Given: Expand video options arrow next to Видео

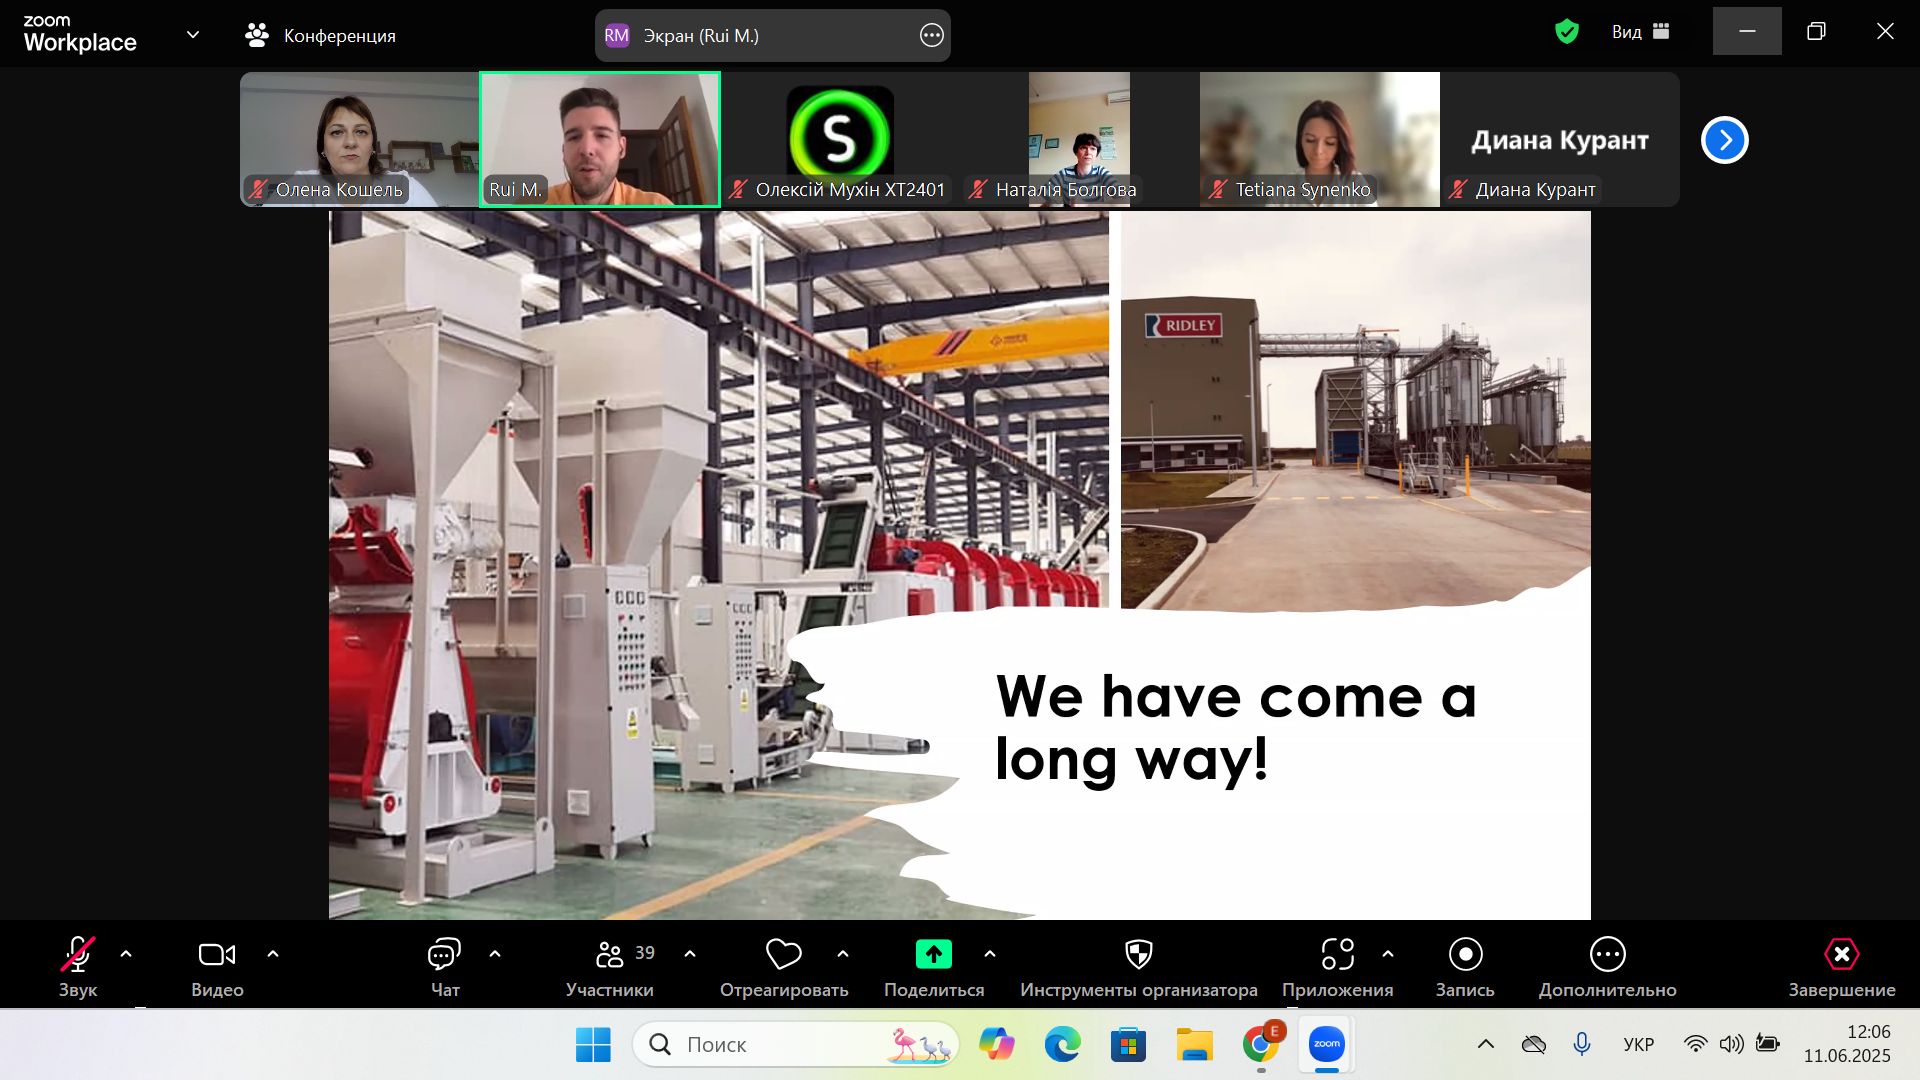Looking at the screenshot, I should (x=273, y=954).
